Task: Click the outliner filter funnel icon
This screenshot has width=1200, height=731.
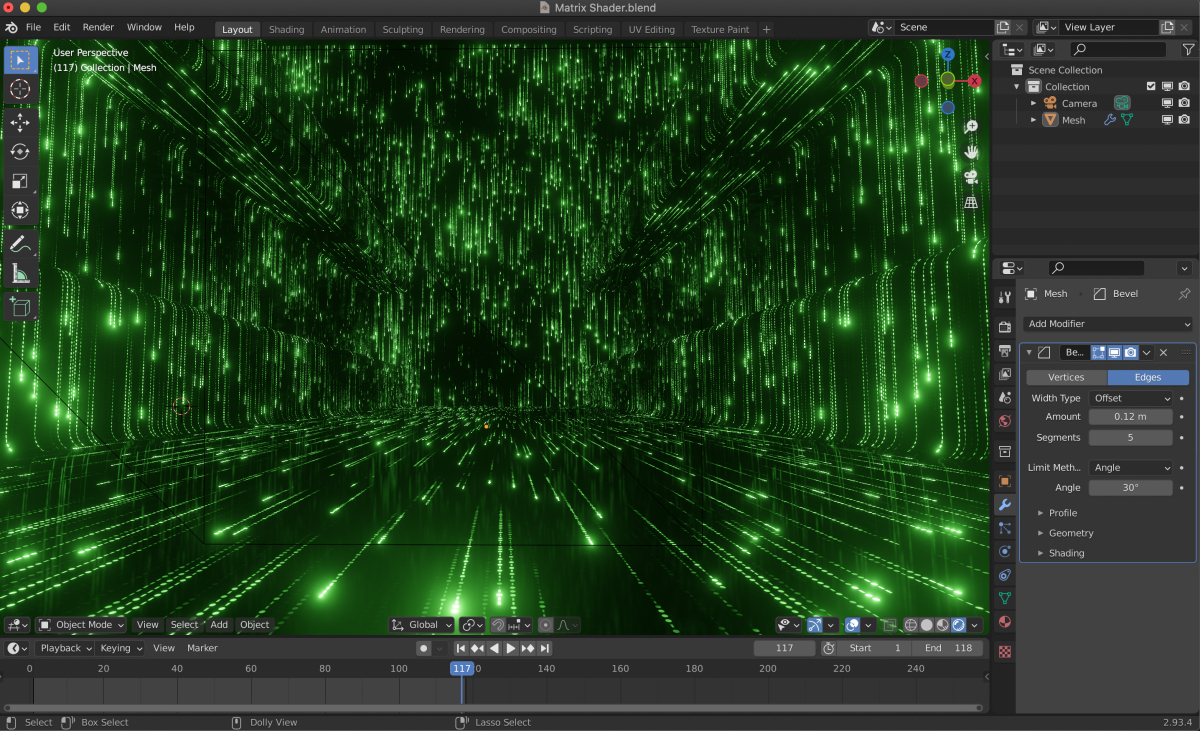Action: [x=1187, y=50]
